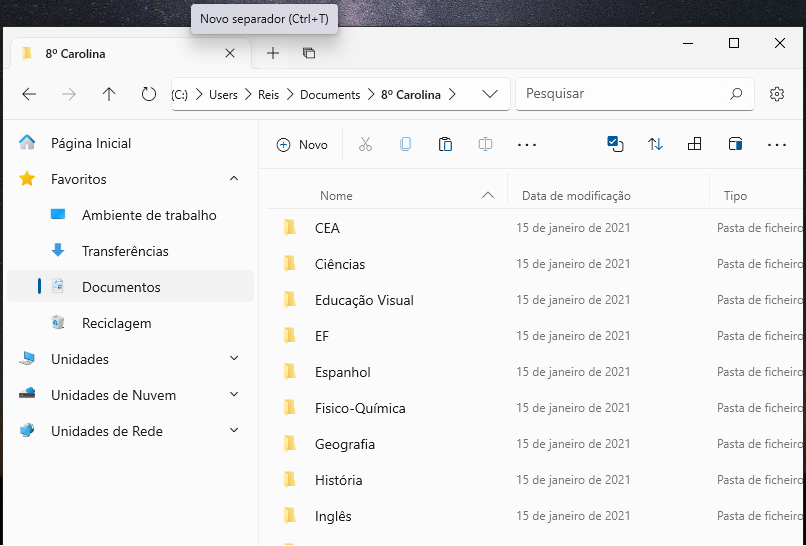Click the paste clipboard icon
Viewport: 806px width, 546px height.
(x=445, y=144)
